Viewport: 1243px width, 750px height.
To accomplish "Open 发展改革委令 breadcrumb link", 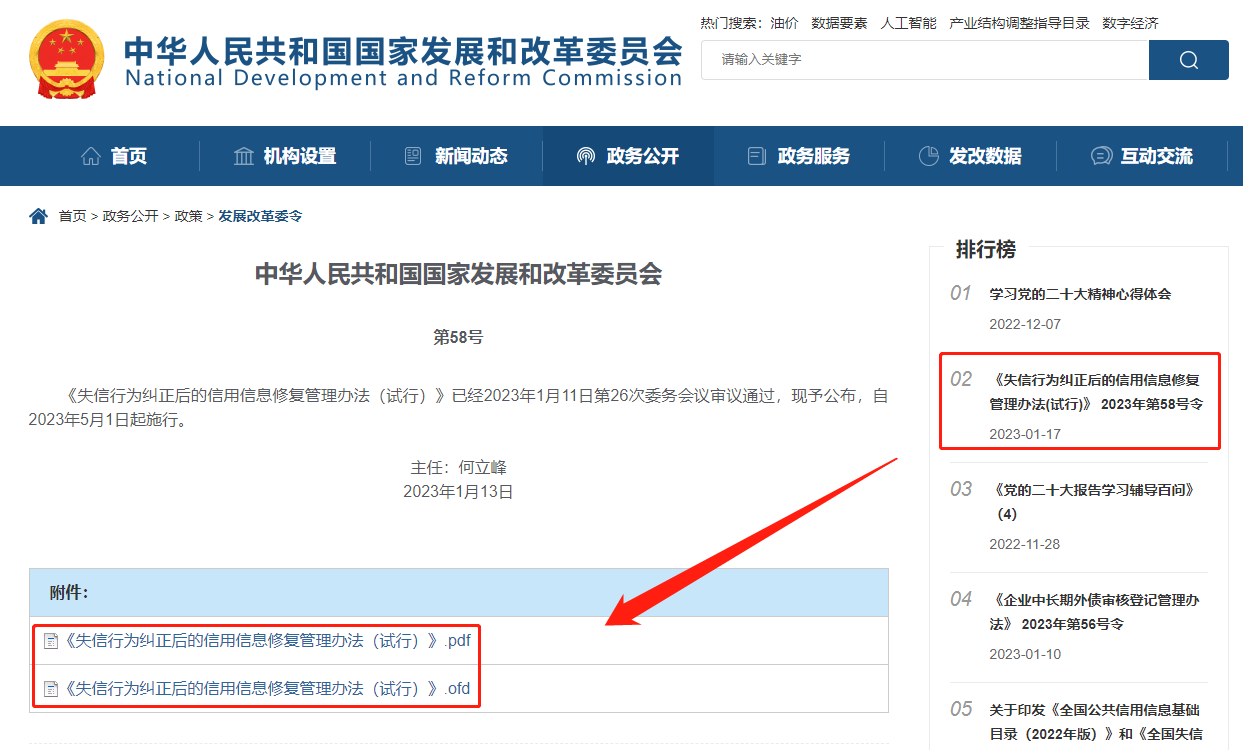I will [260, 216].
